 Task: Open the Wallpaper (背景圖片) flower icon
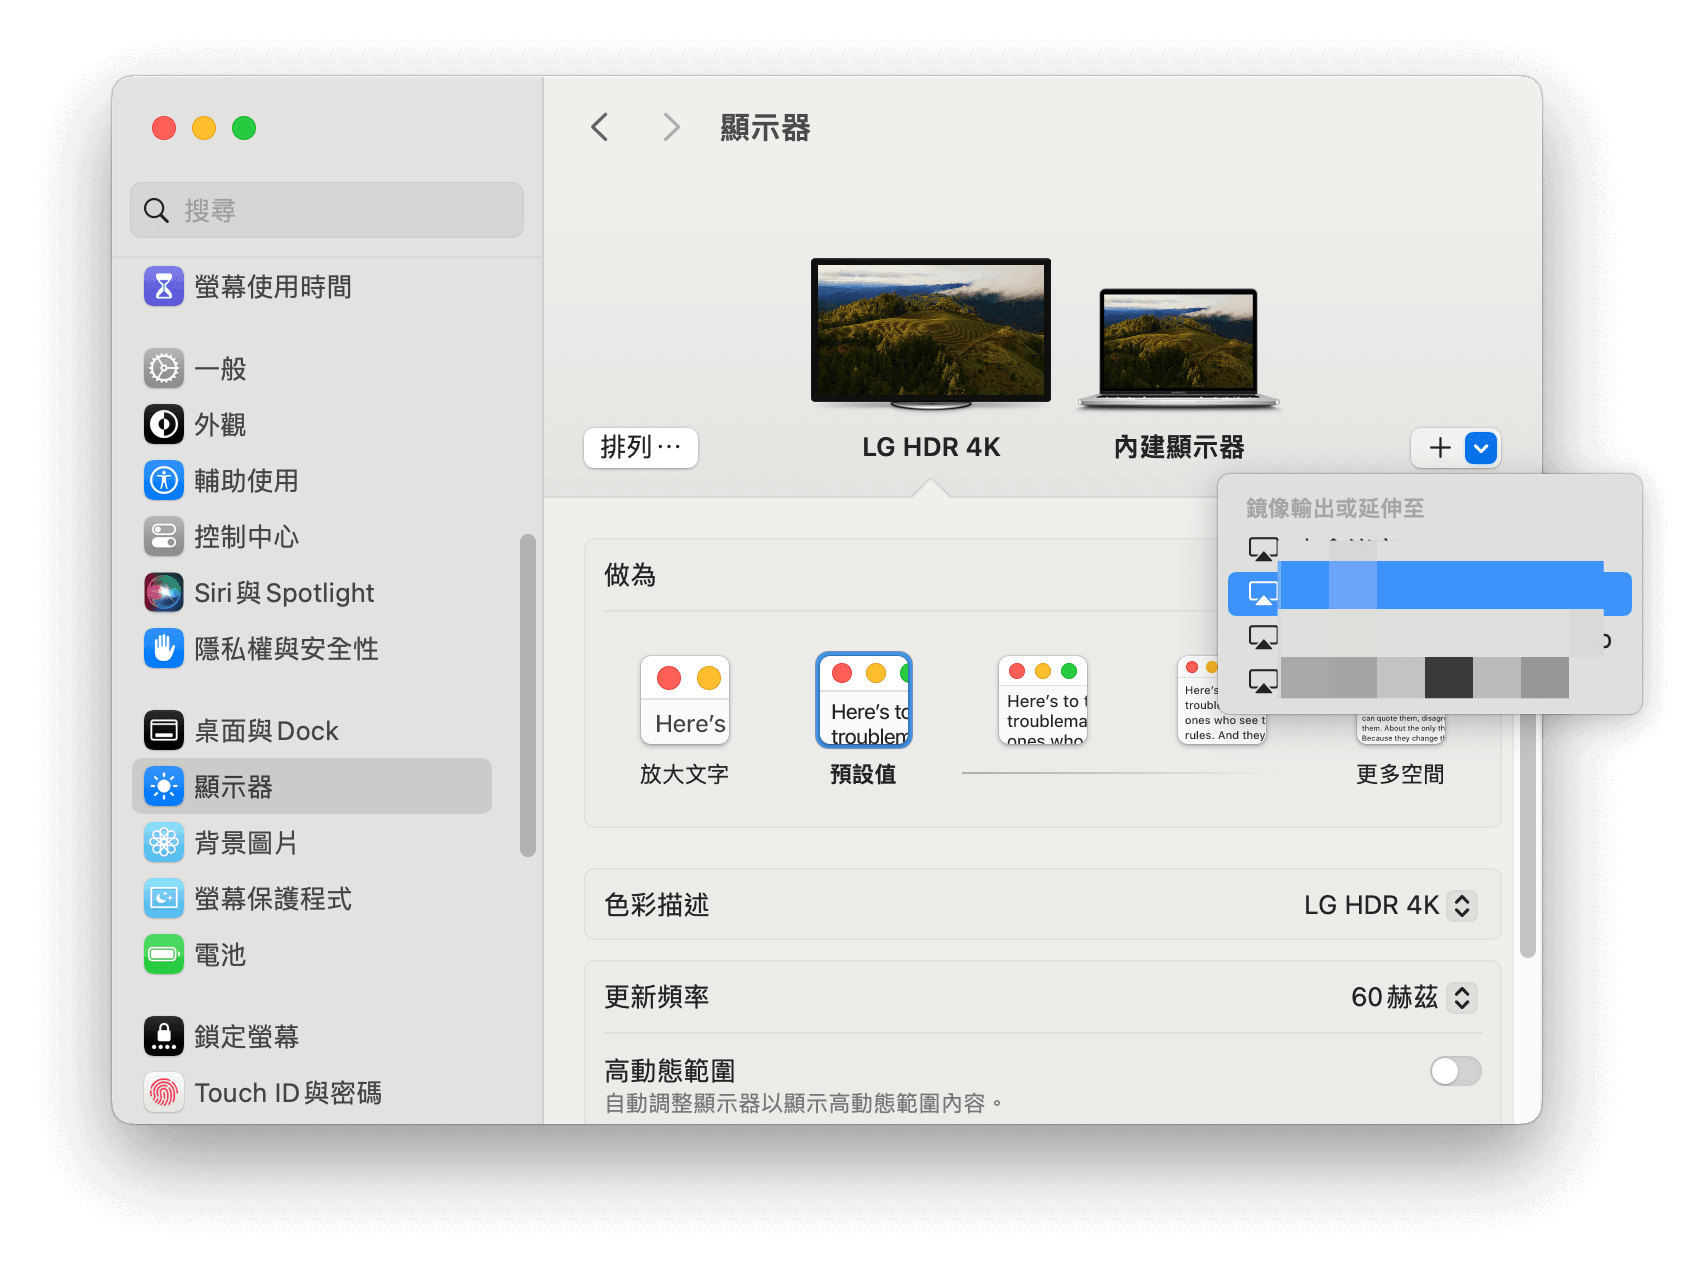click(x=164, y=843)
